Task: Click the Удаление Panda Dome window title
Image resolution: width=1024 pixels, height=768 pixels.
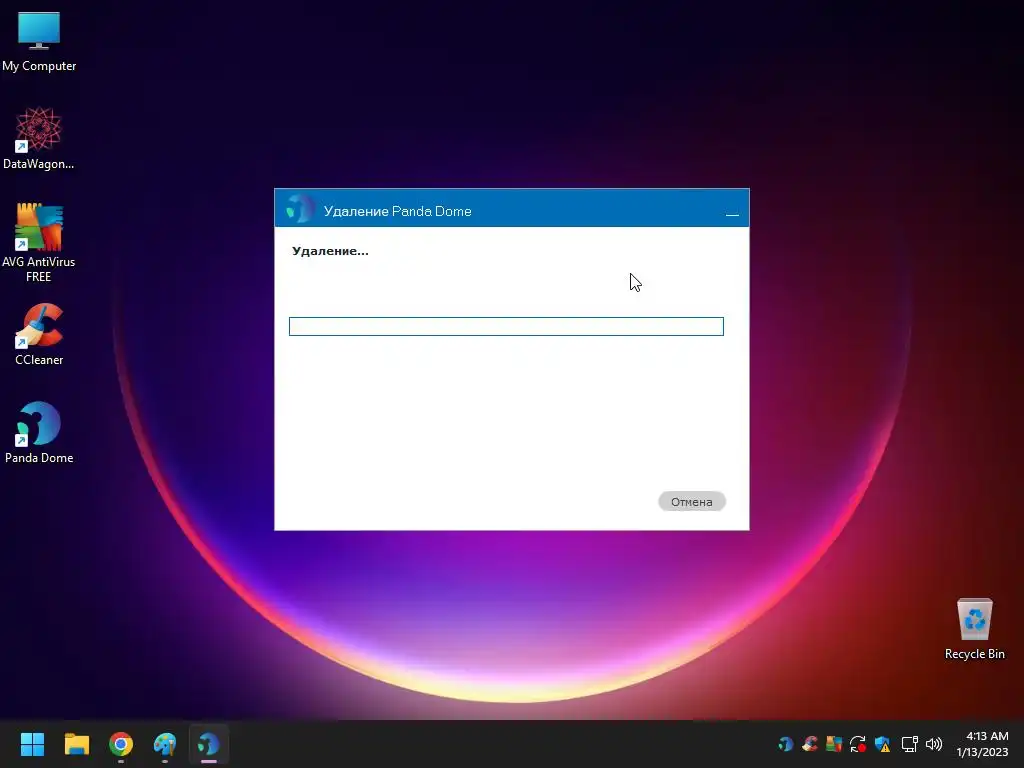Action: pyautogui.click(x=398, y=212)
